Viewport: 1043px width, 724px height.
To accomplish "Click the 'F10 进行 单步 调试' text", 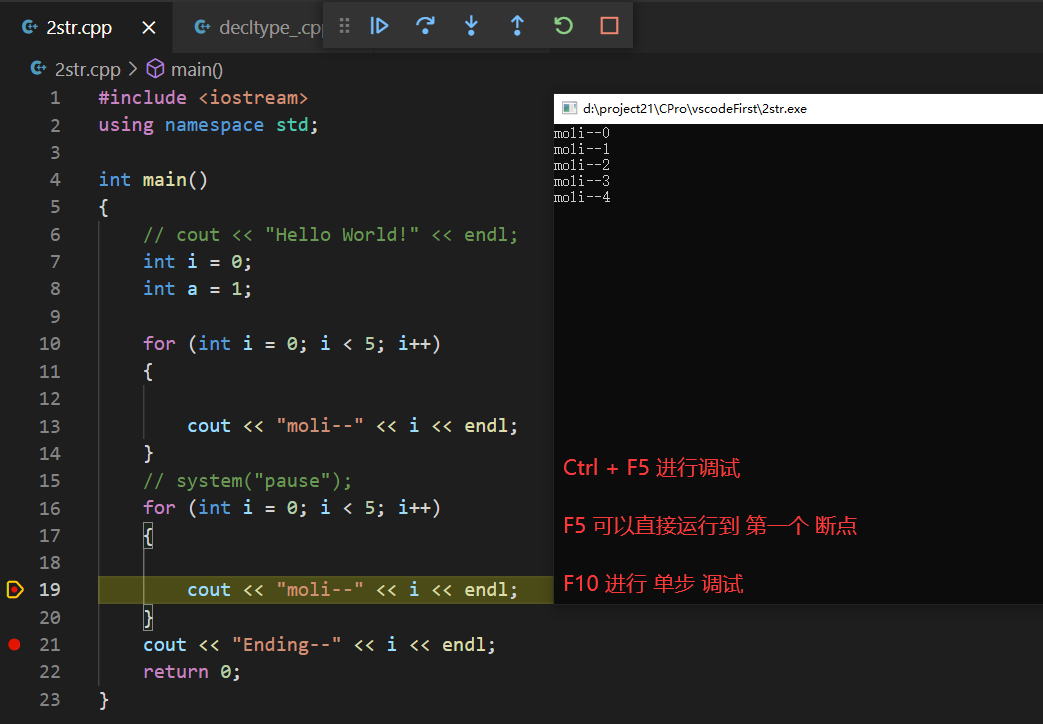I will tap(653, 584).
